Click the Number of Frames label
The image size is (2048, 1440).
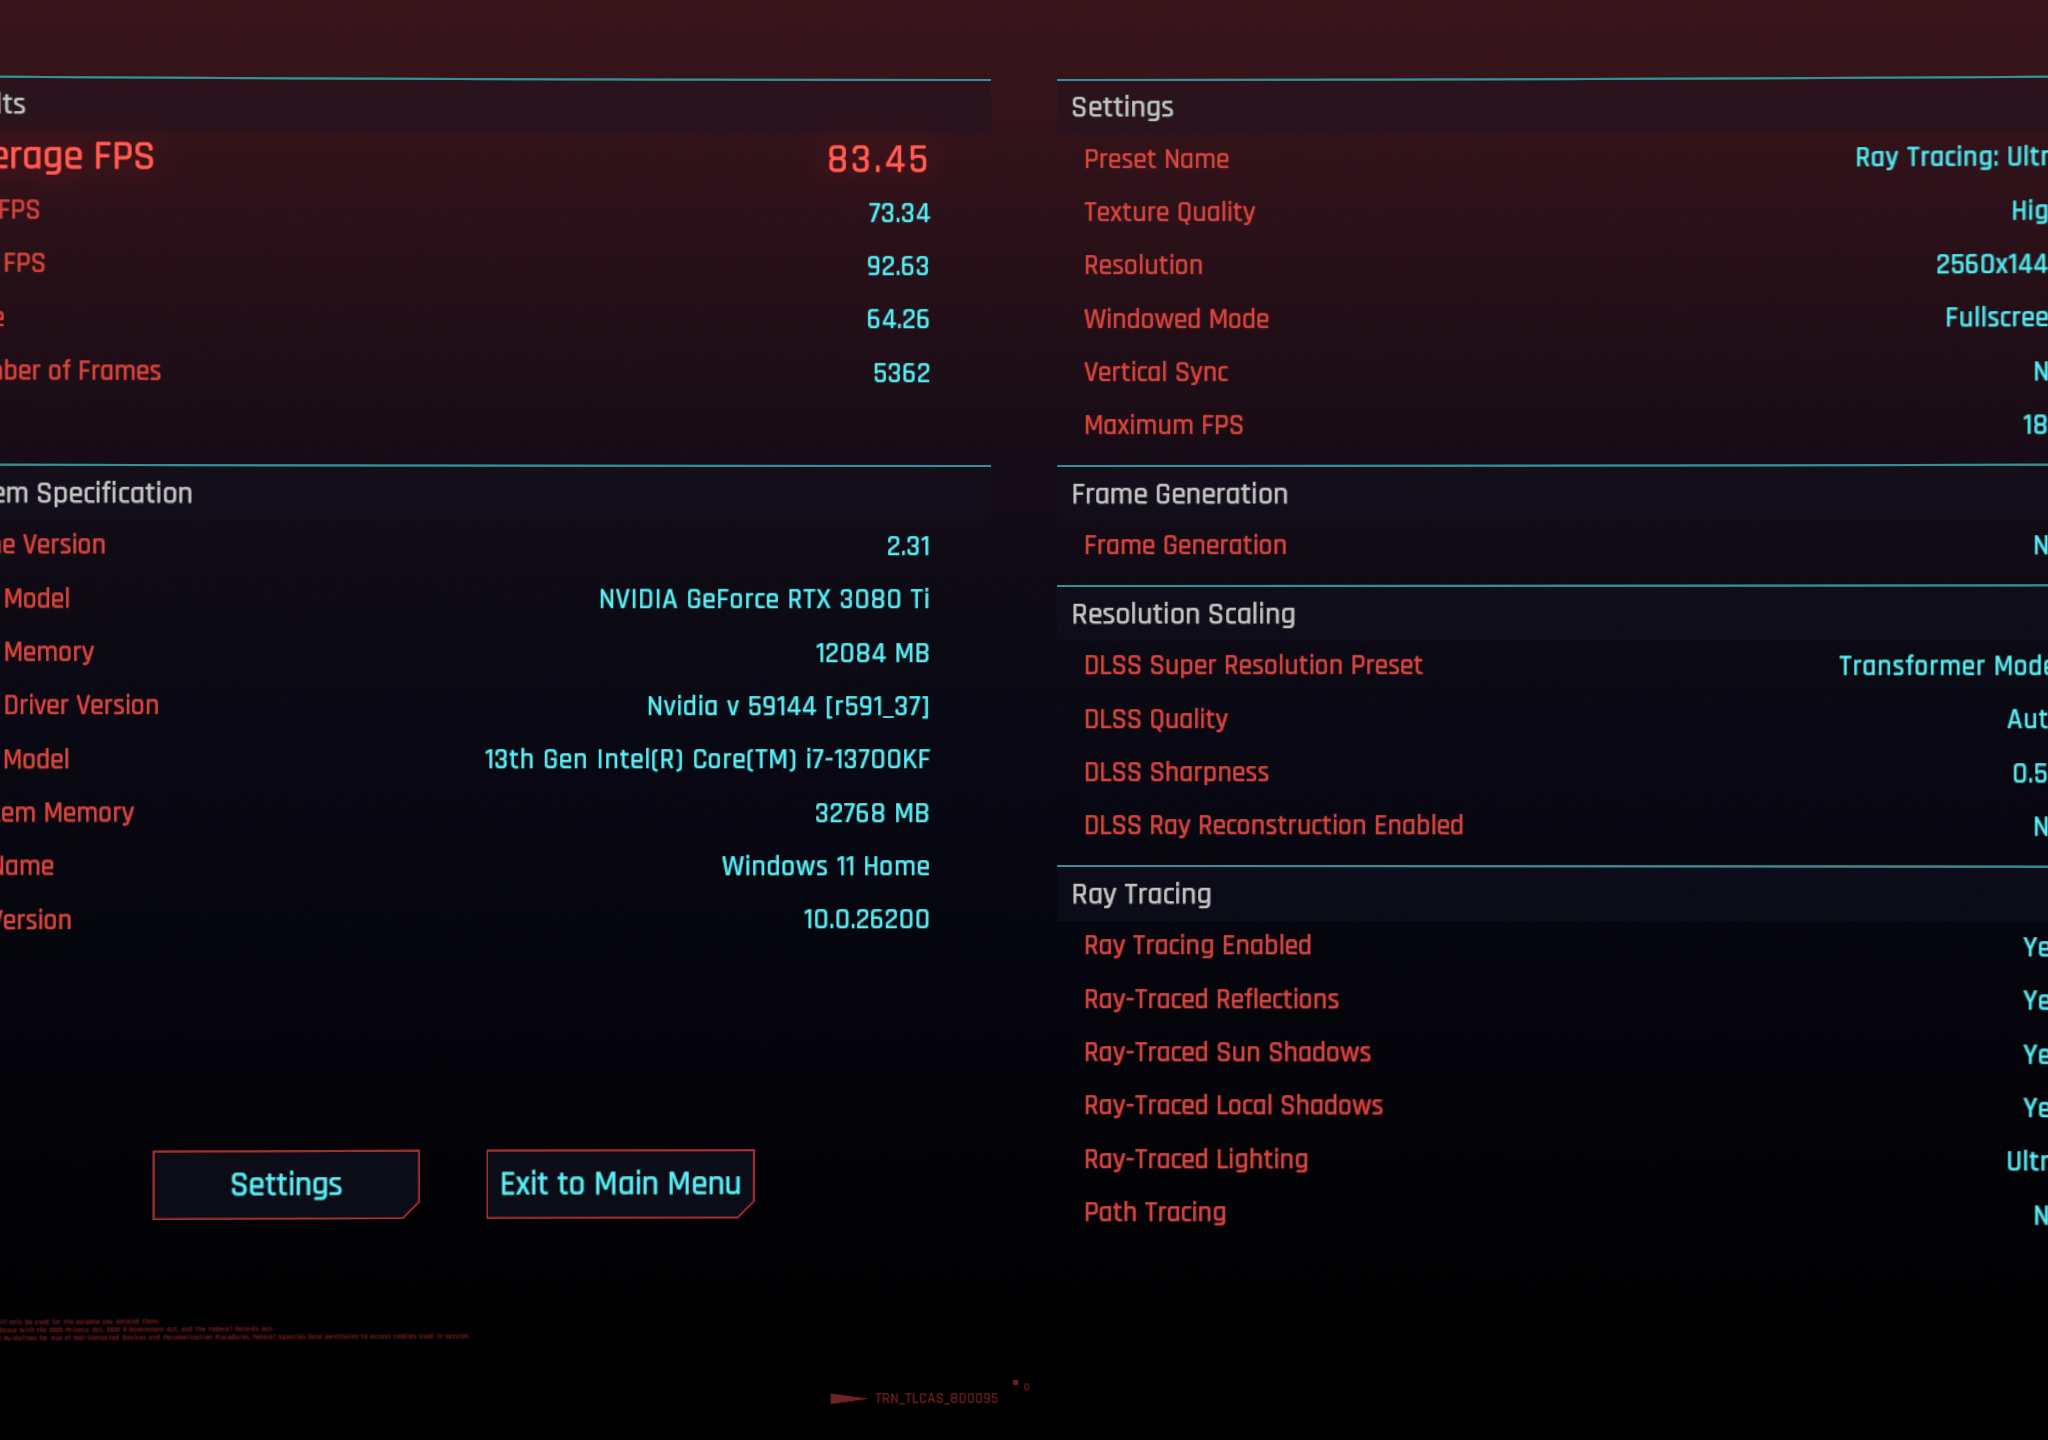pos(80,371)
